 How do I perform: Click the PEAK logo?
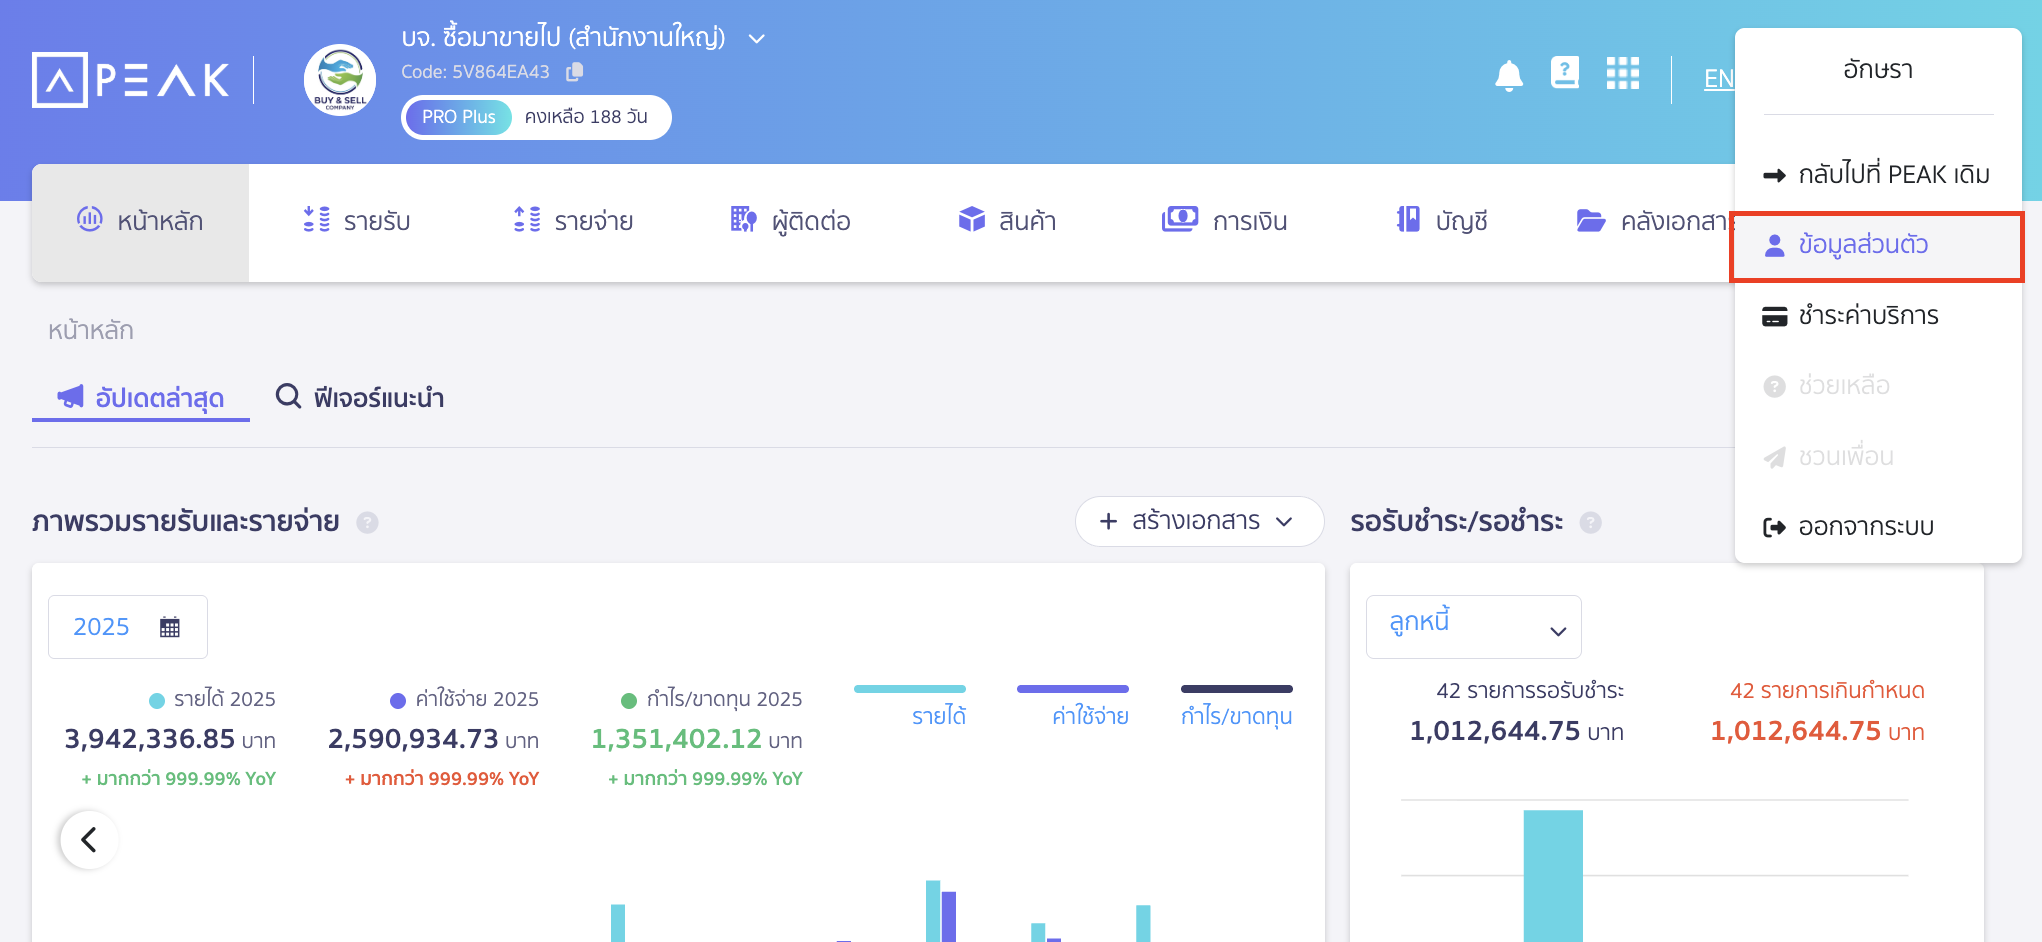coord(131,80)
